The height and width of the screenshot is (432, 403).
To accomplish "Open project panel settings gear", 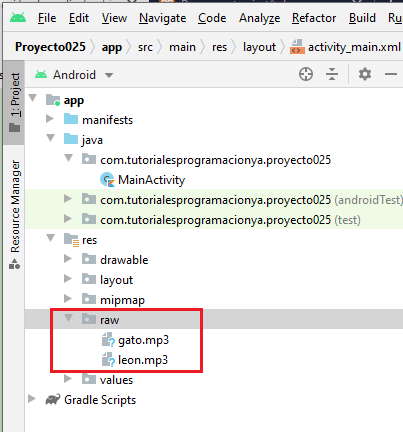I will (x=365, y=74).
